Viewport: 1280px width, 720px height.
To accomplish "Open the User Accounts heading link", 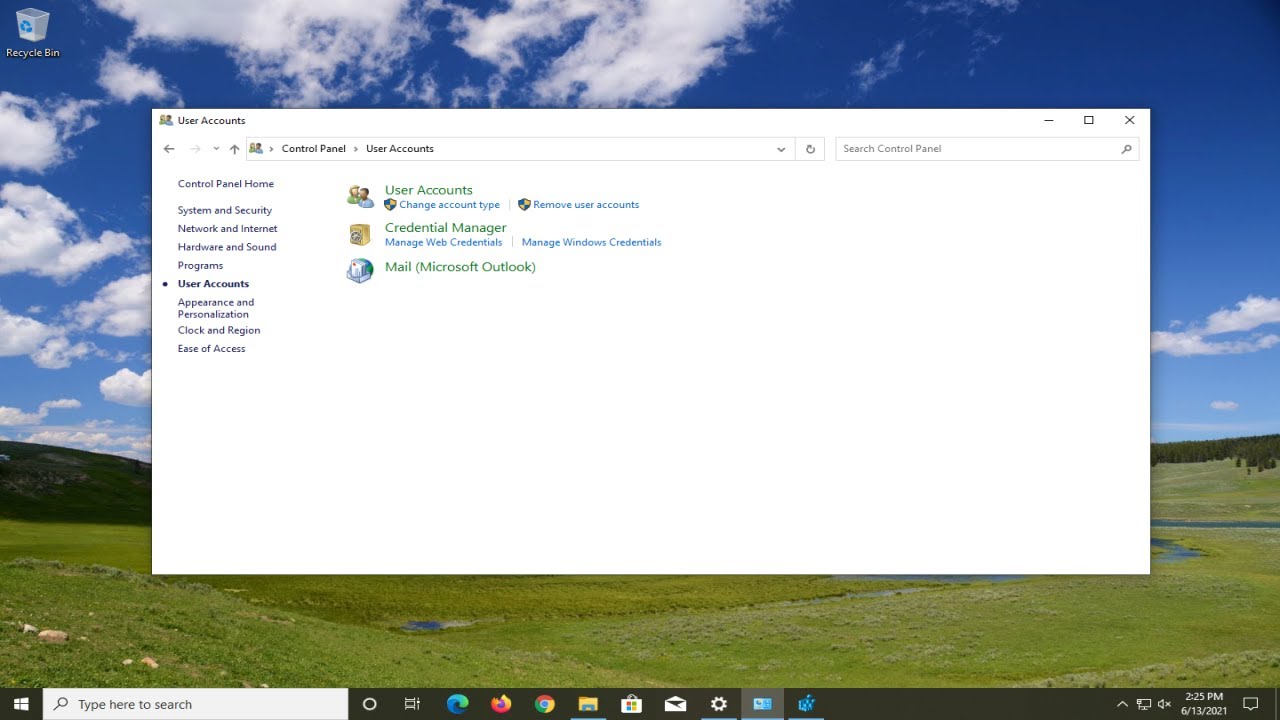I will click(x=429, y=190).
